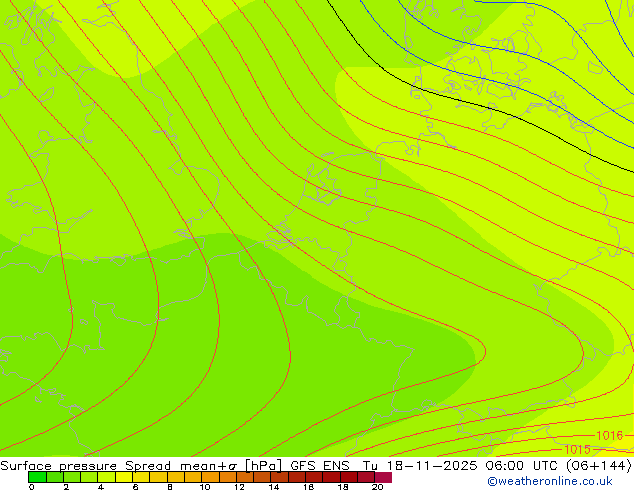Click the magenta legend swatch after 20
This screenshot has height=490, width=634.
pos(383,477)
